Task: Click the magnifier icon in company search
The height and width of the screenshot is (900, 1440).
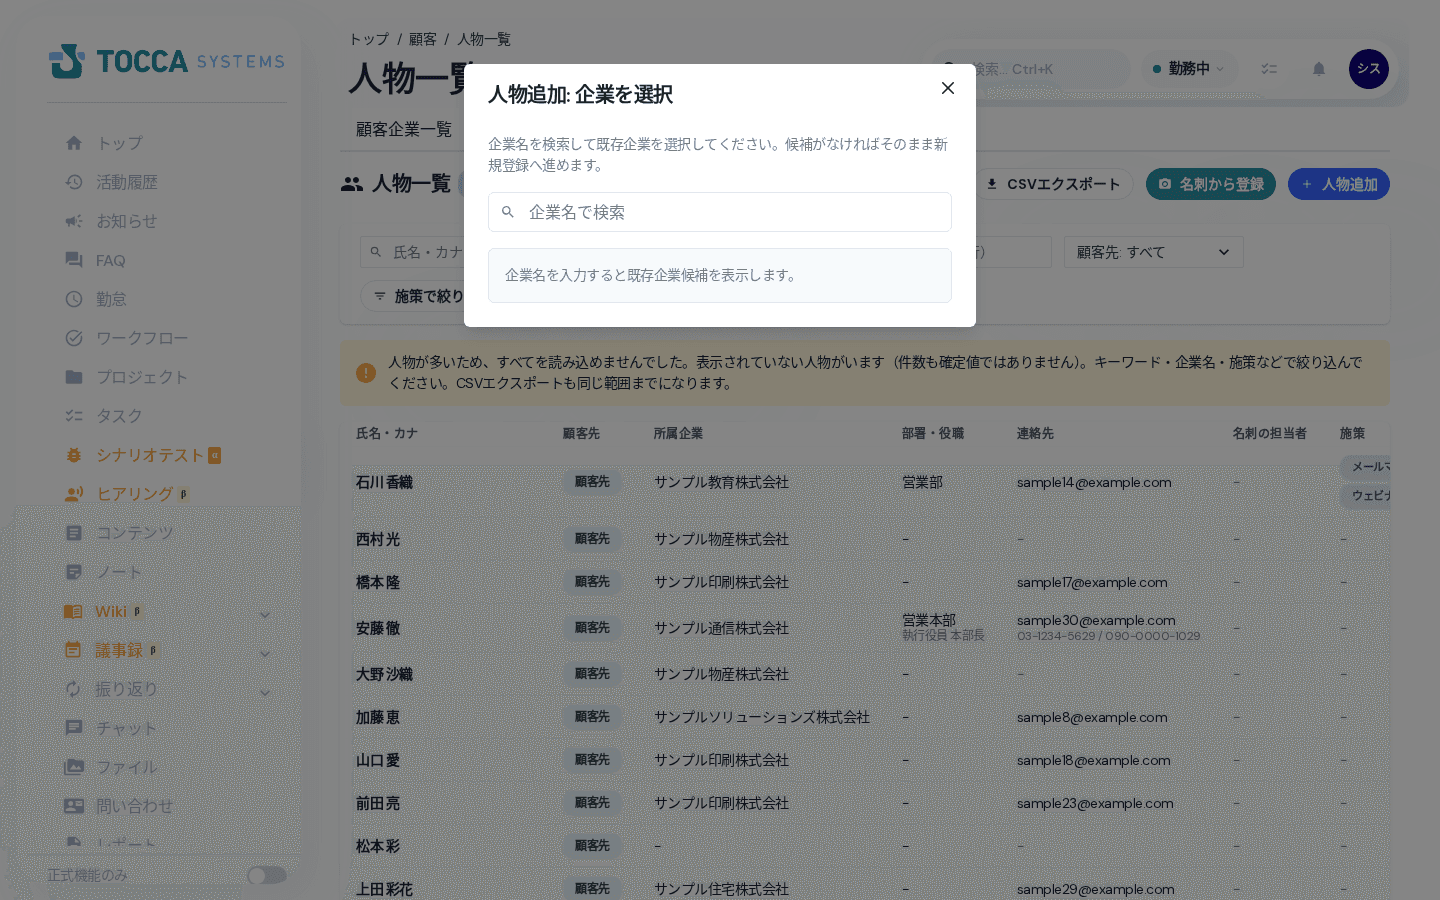Action: point(508,212)
